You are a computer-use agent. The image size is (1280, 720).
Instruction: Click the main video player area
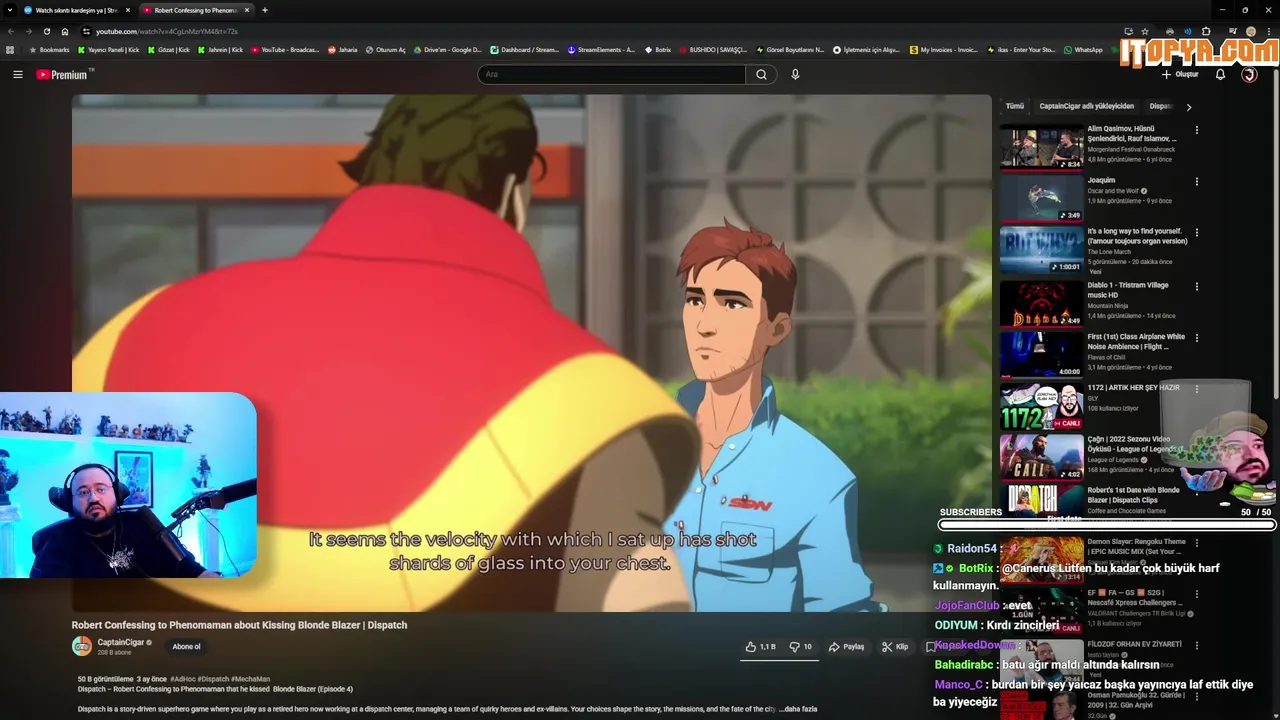pos(531,353)
